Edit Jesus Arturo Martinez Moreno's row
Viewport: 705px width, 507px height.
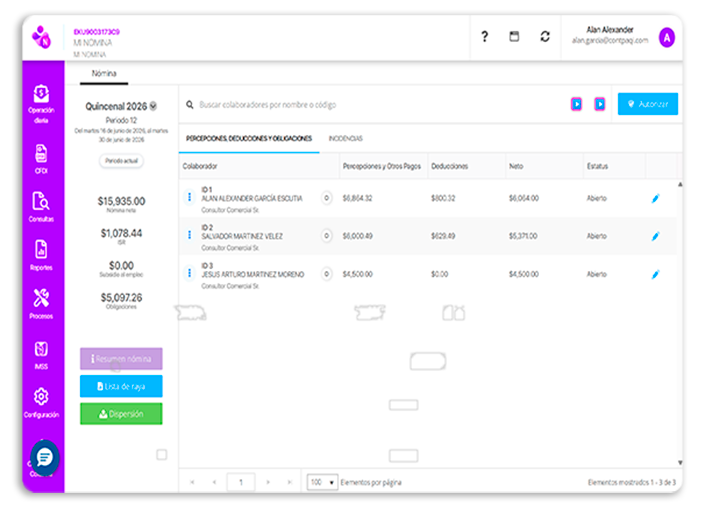[656, 274]
